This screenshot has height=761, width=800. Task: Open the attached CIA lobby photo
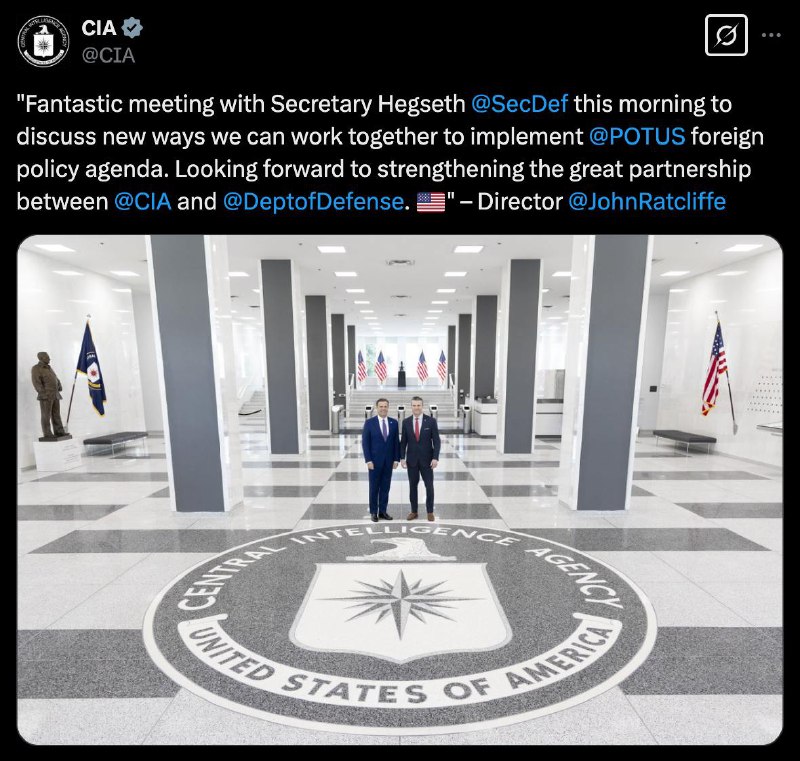tap(400, 490)
